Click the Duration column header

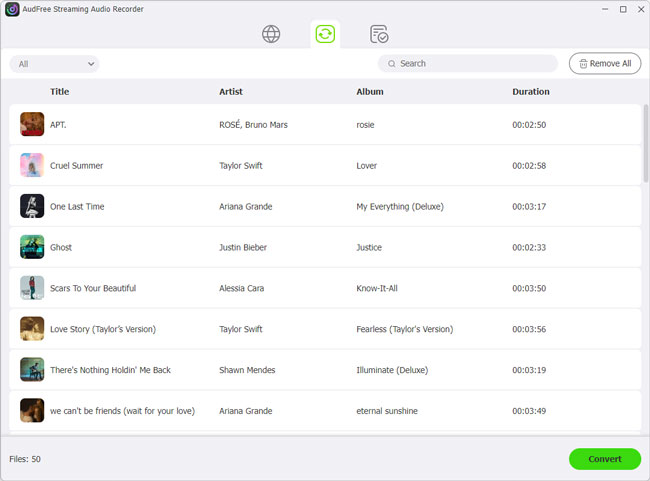pos(531,92)
